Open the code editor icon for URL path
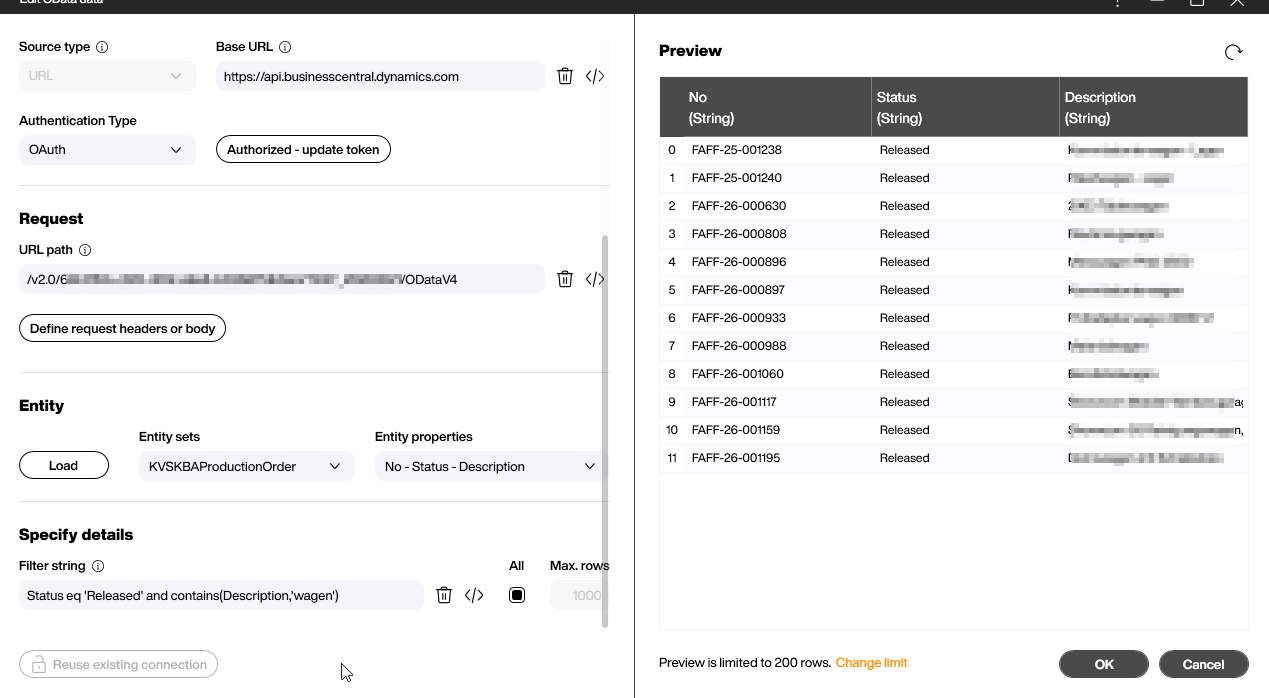 coord(595,279)
